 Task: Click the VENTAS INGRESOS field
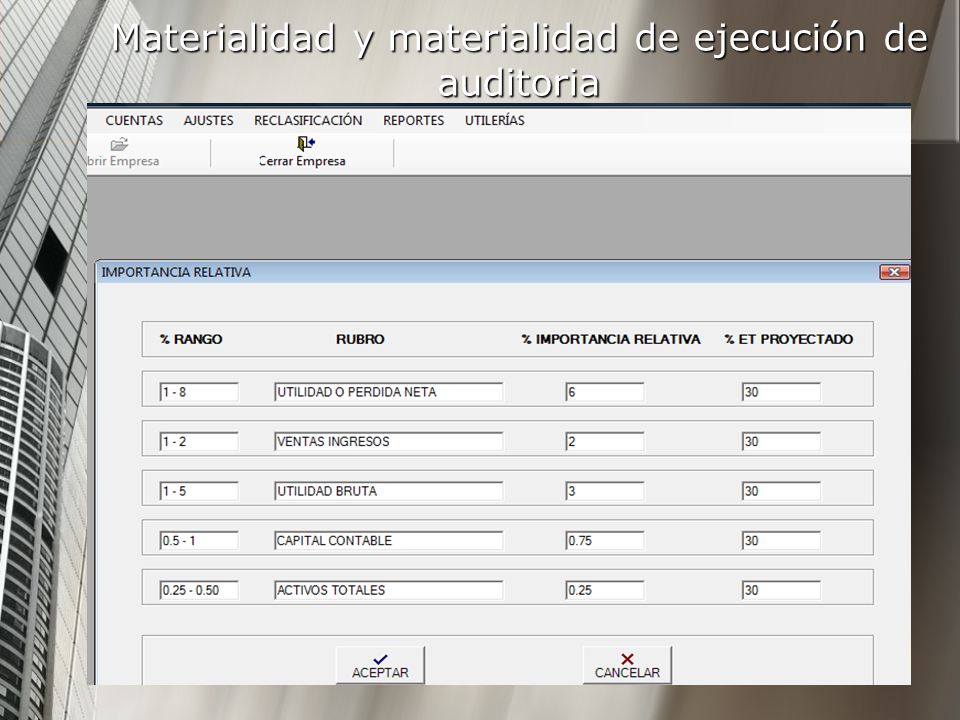(389, 441)
